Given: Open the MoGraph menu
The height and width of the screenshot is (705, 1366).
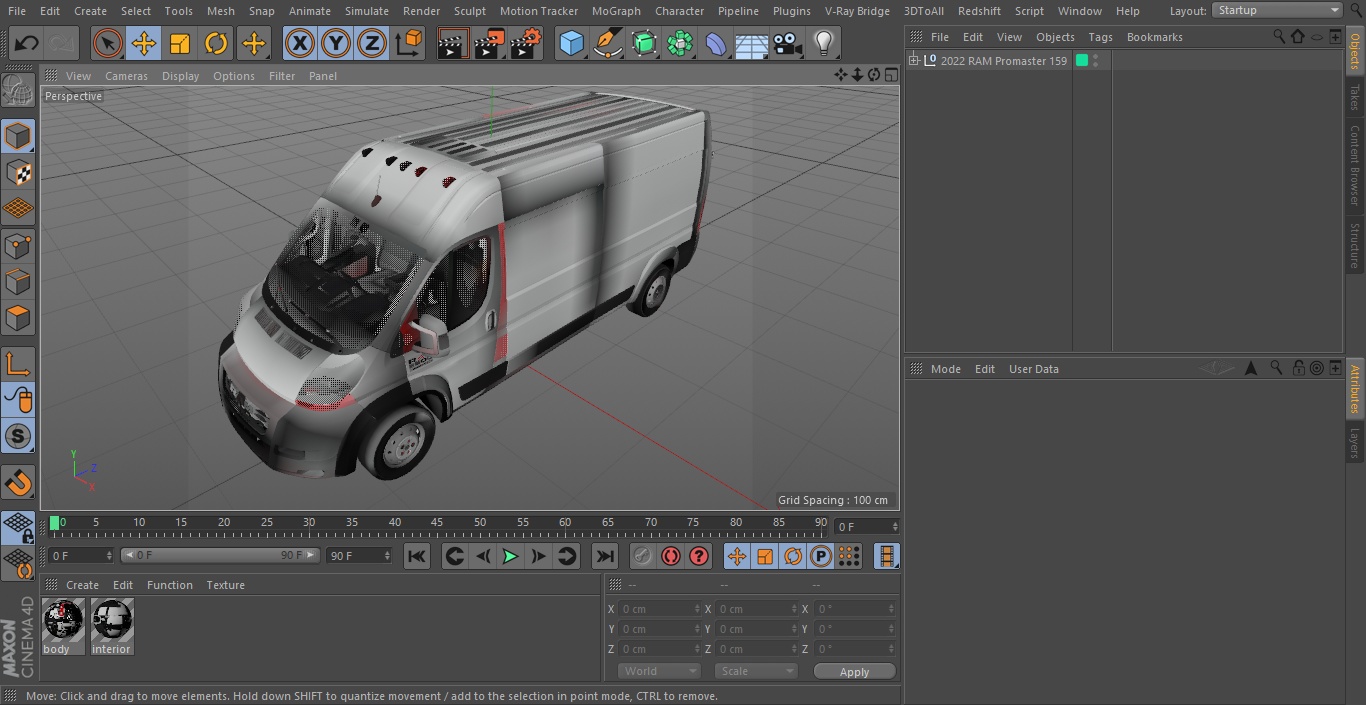Looking at the screenshot, I should [616, 11].
